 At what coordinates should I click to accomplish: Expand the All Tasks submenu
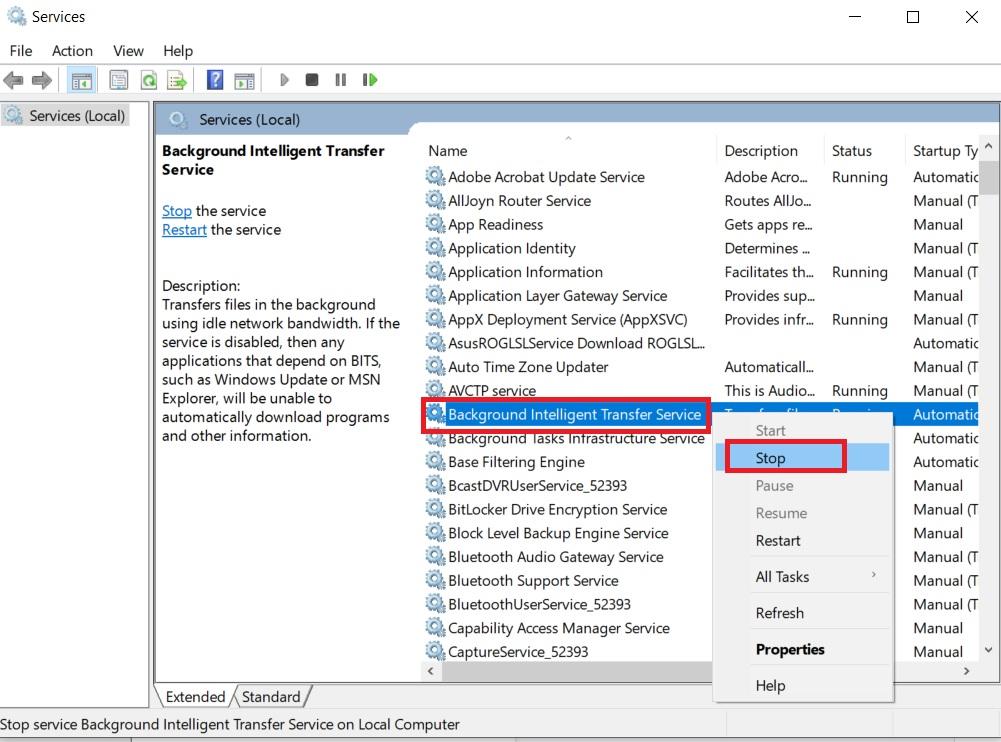coord(802,577)
